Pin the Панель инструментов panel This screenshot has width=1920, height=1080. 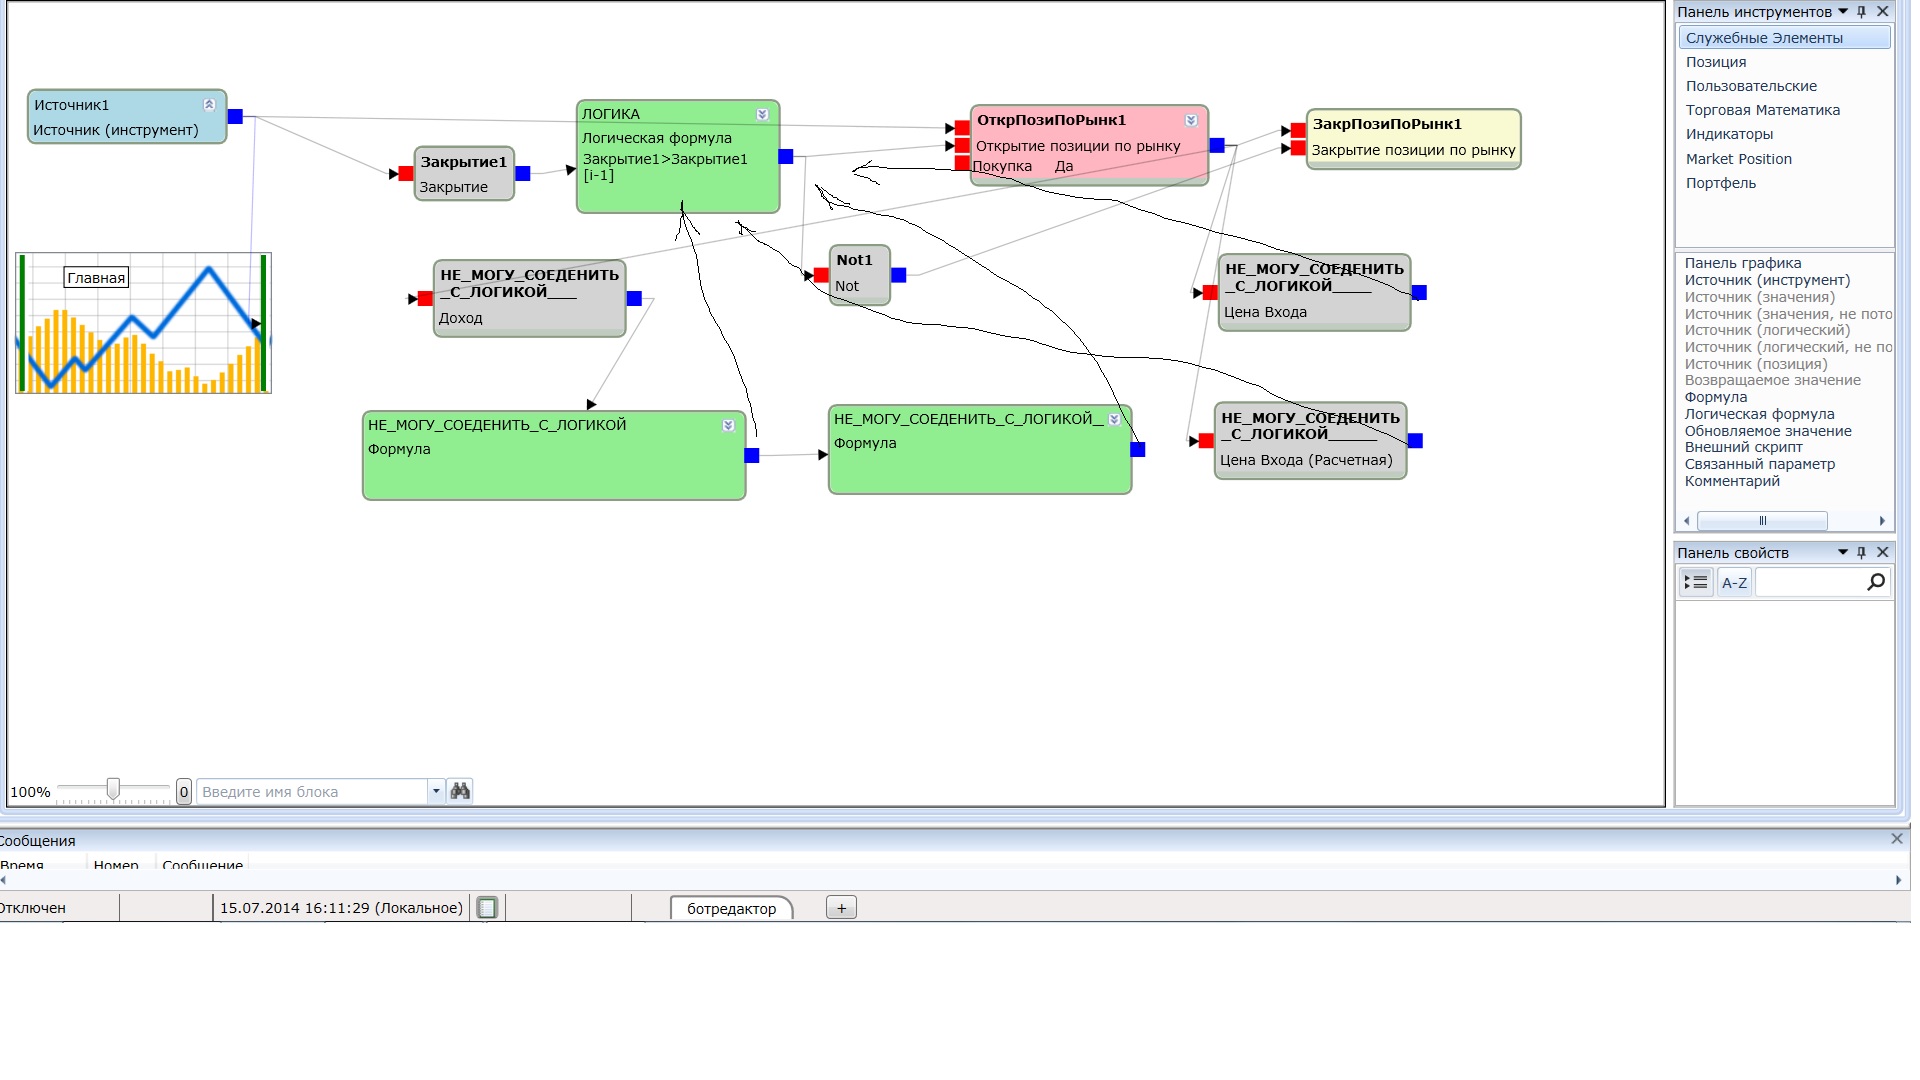point(1862,12)
